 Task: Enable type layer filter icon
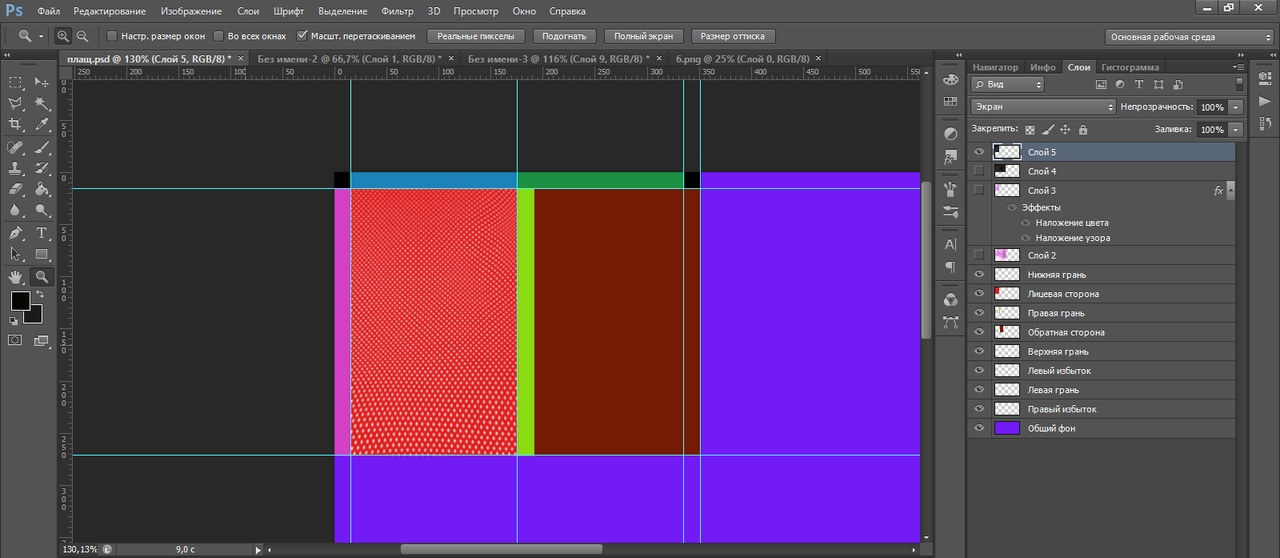pyautogui.click(x=1139, y=85)
